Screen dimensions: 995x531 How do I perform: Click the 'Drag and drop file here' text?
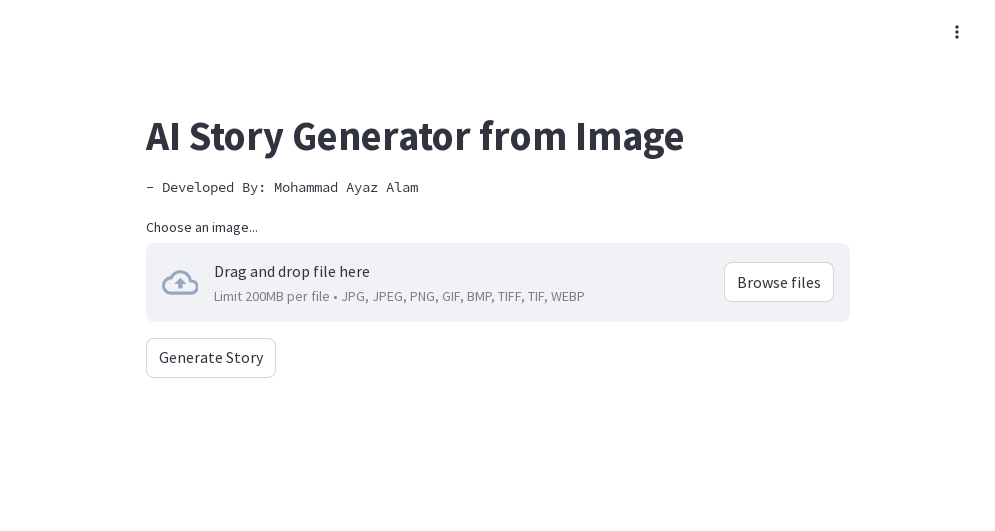pos(292,272)
